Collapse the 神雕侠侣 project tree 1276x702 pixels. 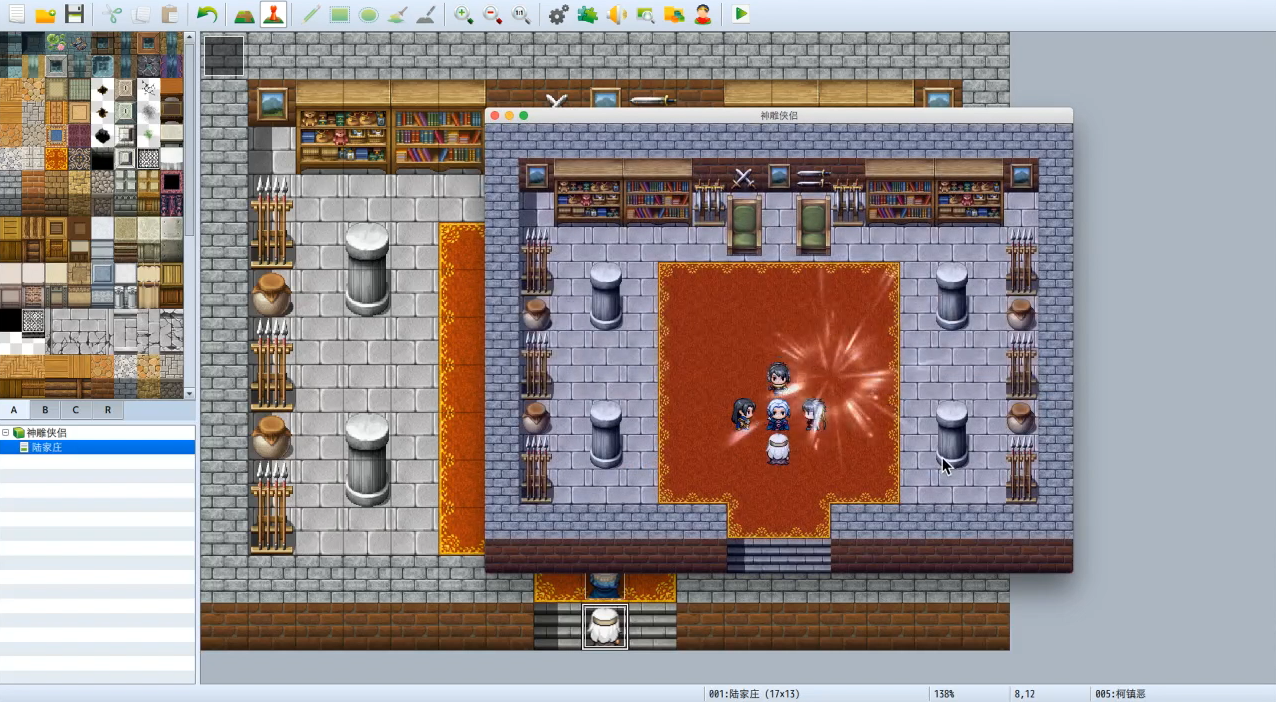click(5, 433)
